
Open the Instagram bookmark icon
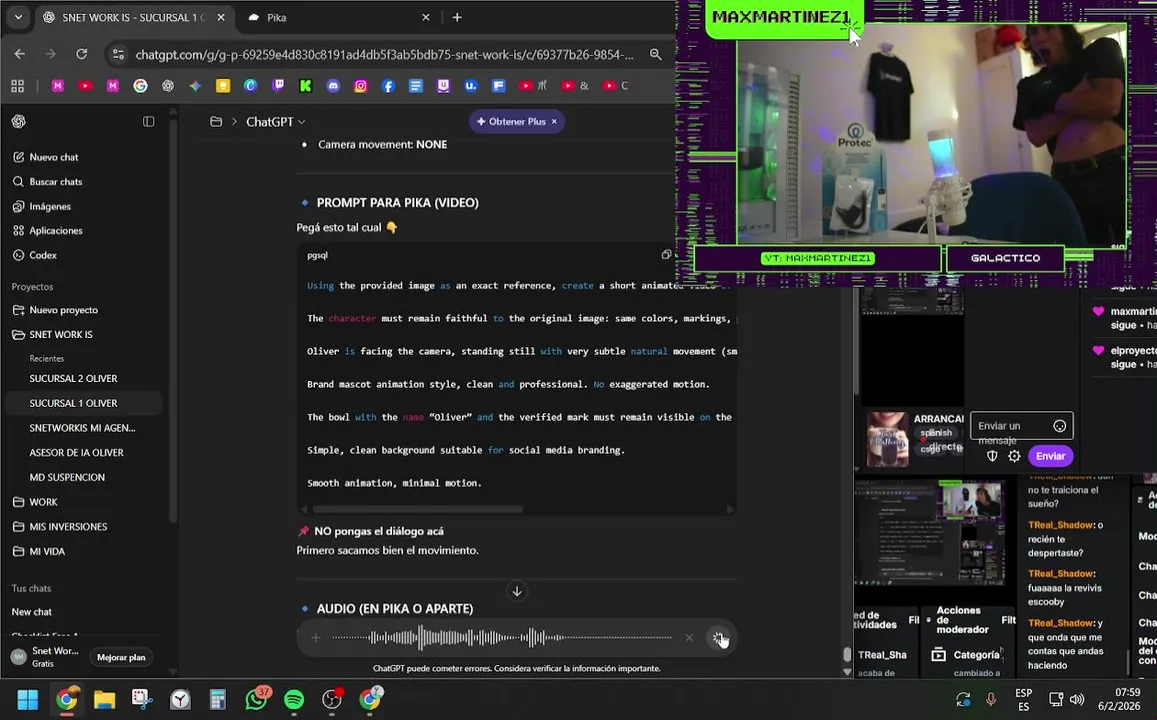pos(360,86)
